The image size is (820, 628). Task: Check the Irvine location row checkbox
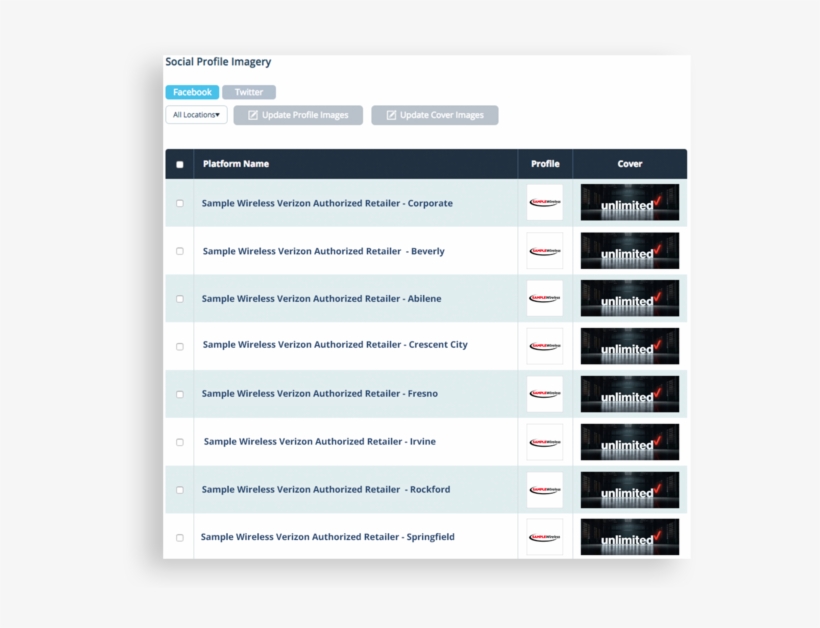tap(180, 442)
